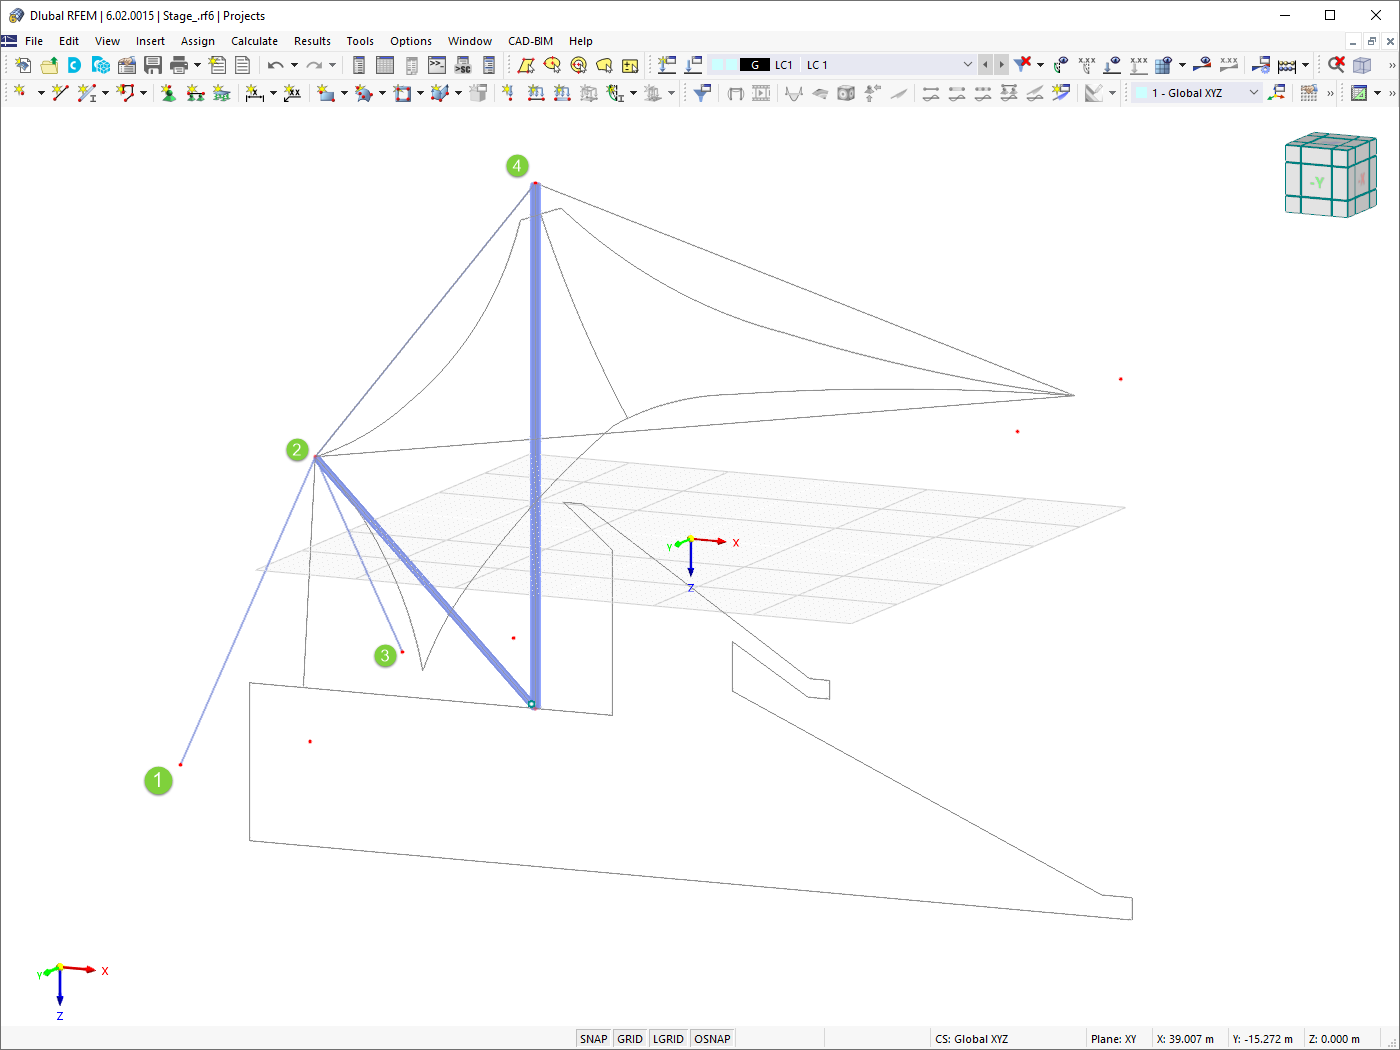Image resolution: width=1400 pixels, height=1050 pixels.
Task: Expand the Redo history dropdown arrow
Action: 333,65
